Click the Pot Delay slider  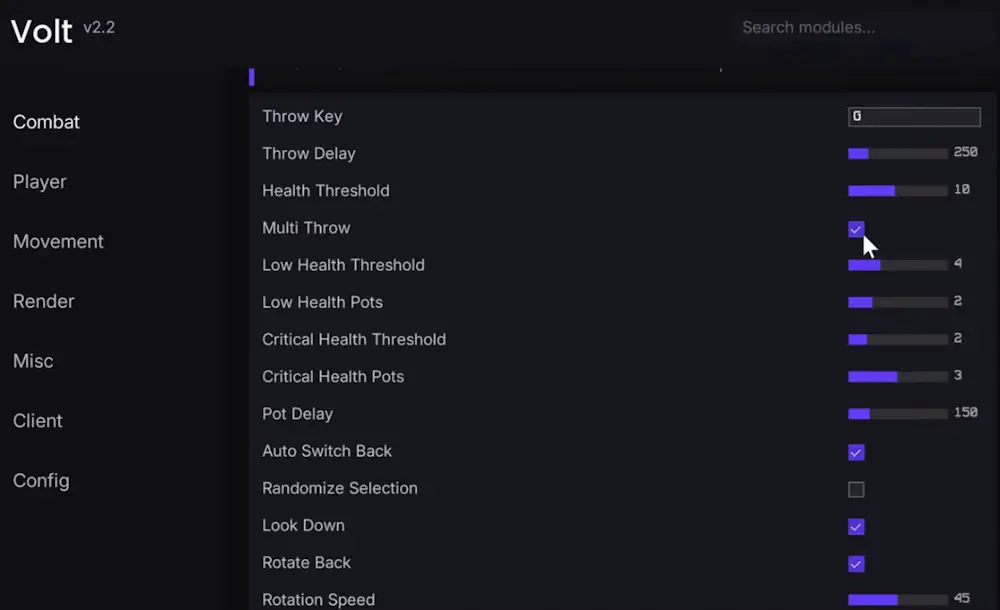pyautogui.click(x=897, y=414)
